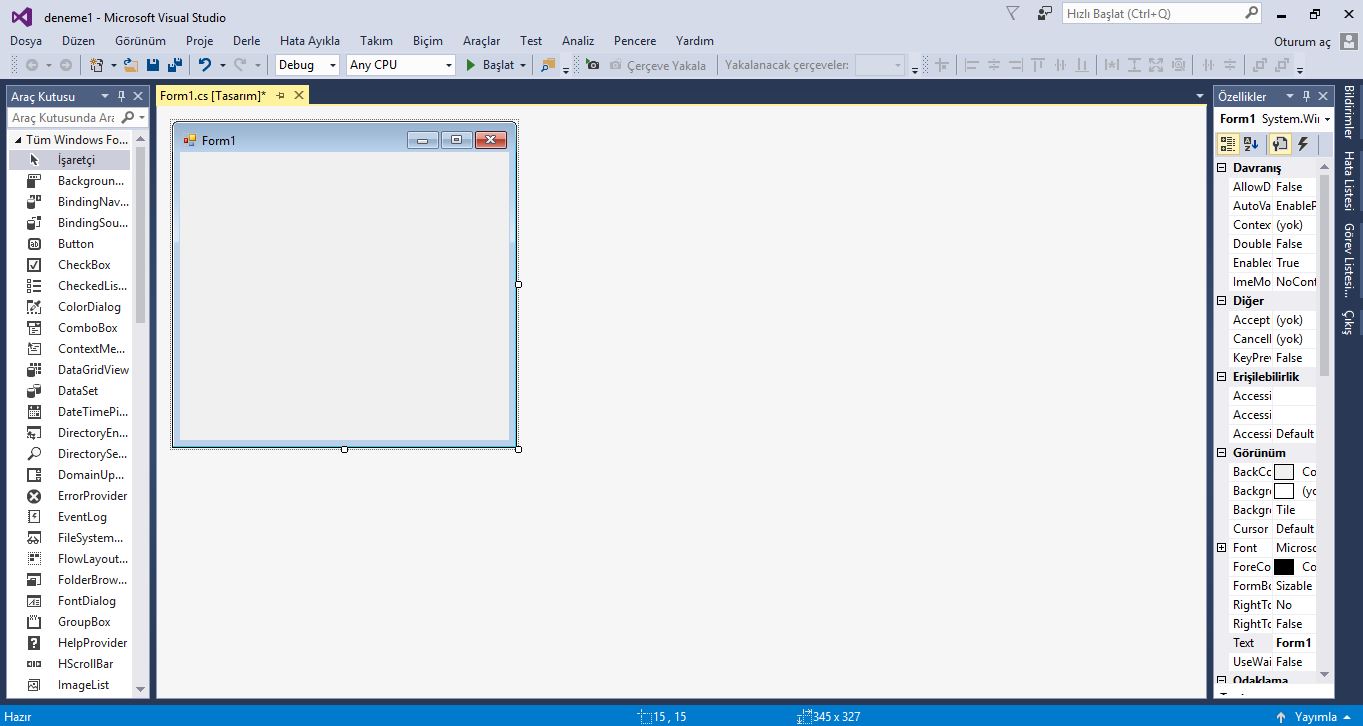Image resolution: width=1363 pixels, height=726 pixels.
Task: Show Events with the lightning bolt icon
Action: click(x=1303, y=144)
